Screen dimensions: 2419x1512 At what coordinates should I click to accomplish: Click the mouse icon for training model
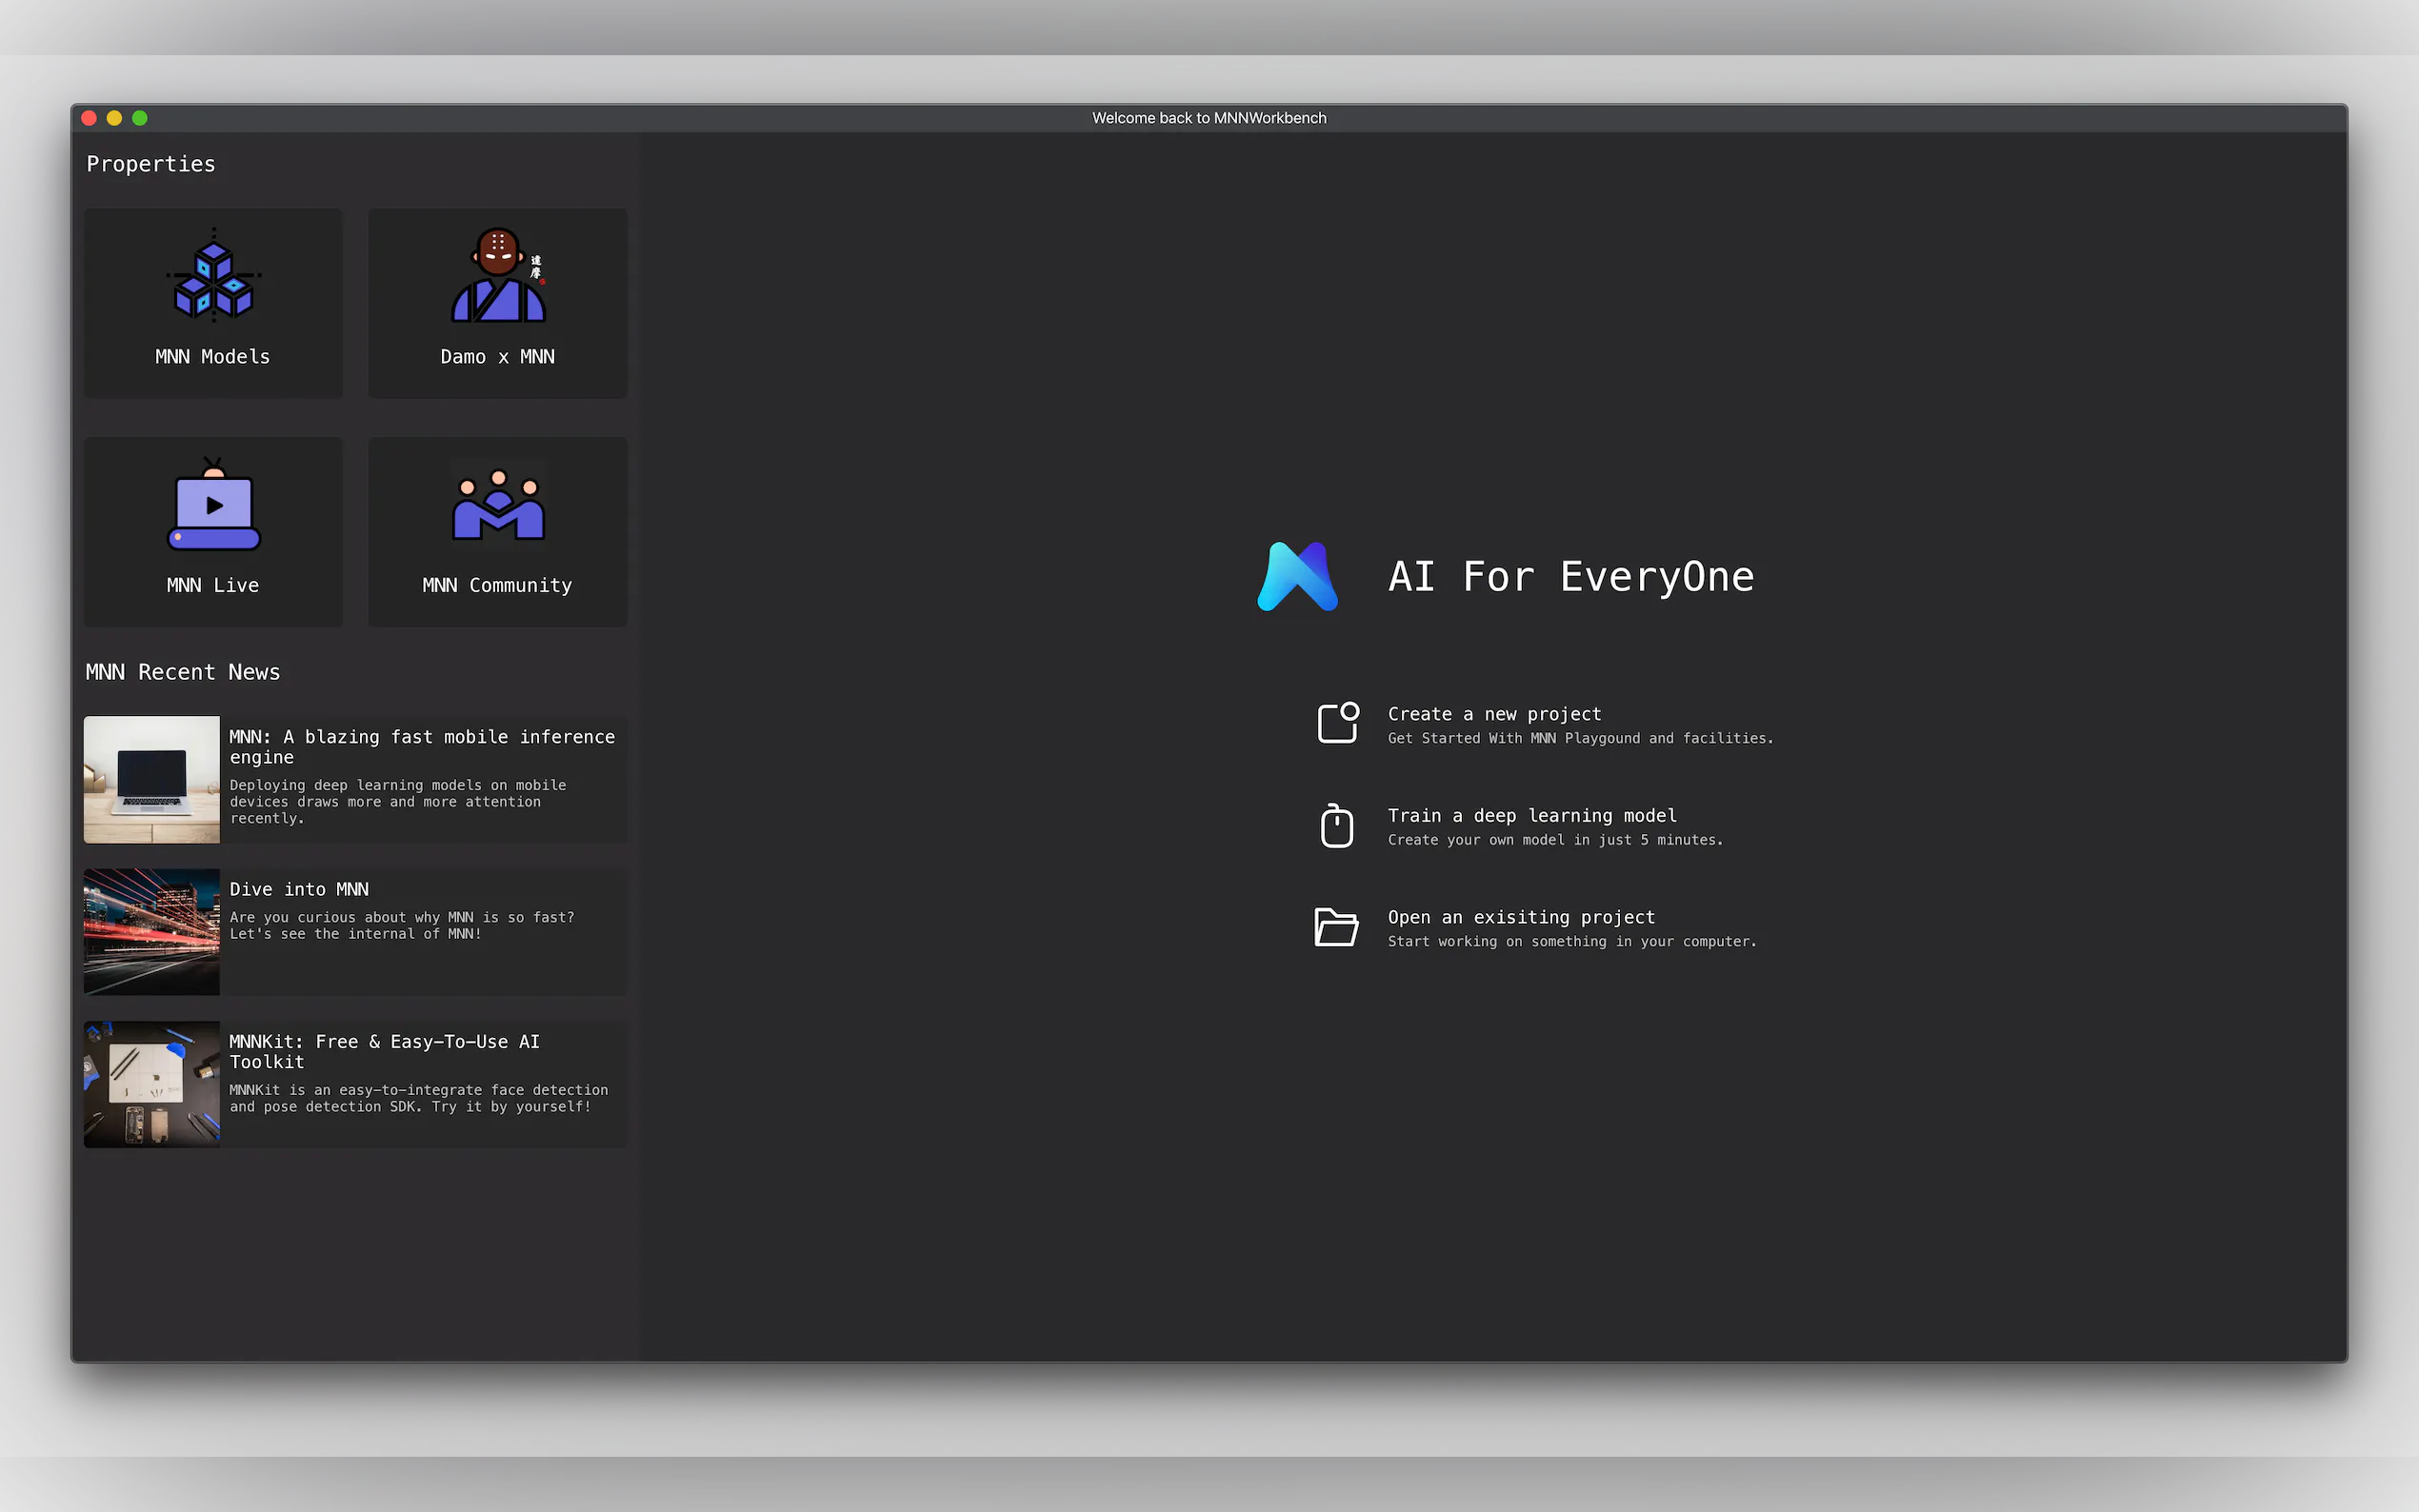1337,825
